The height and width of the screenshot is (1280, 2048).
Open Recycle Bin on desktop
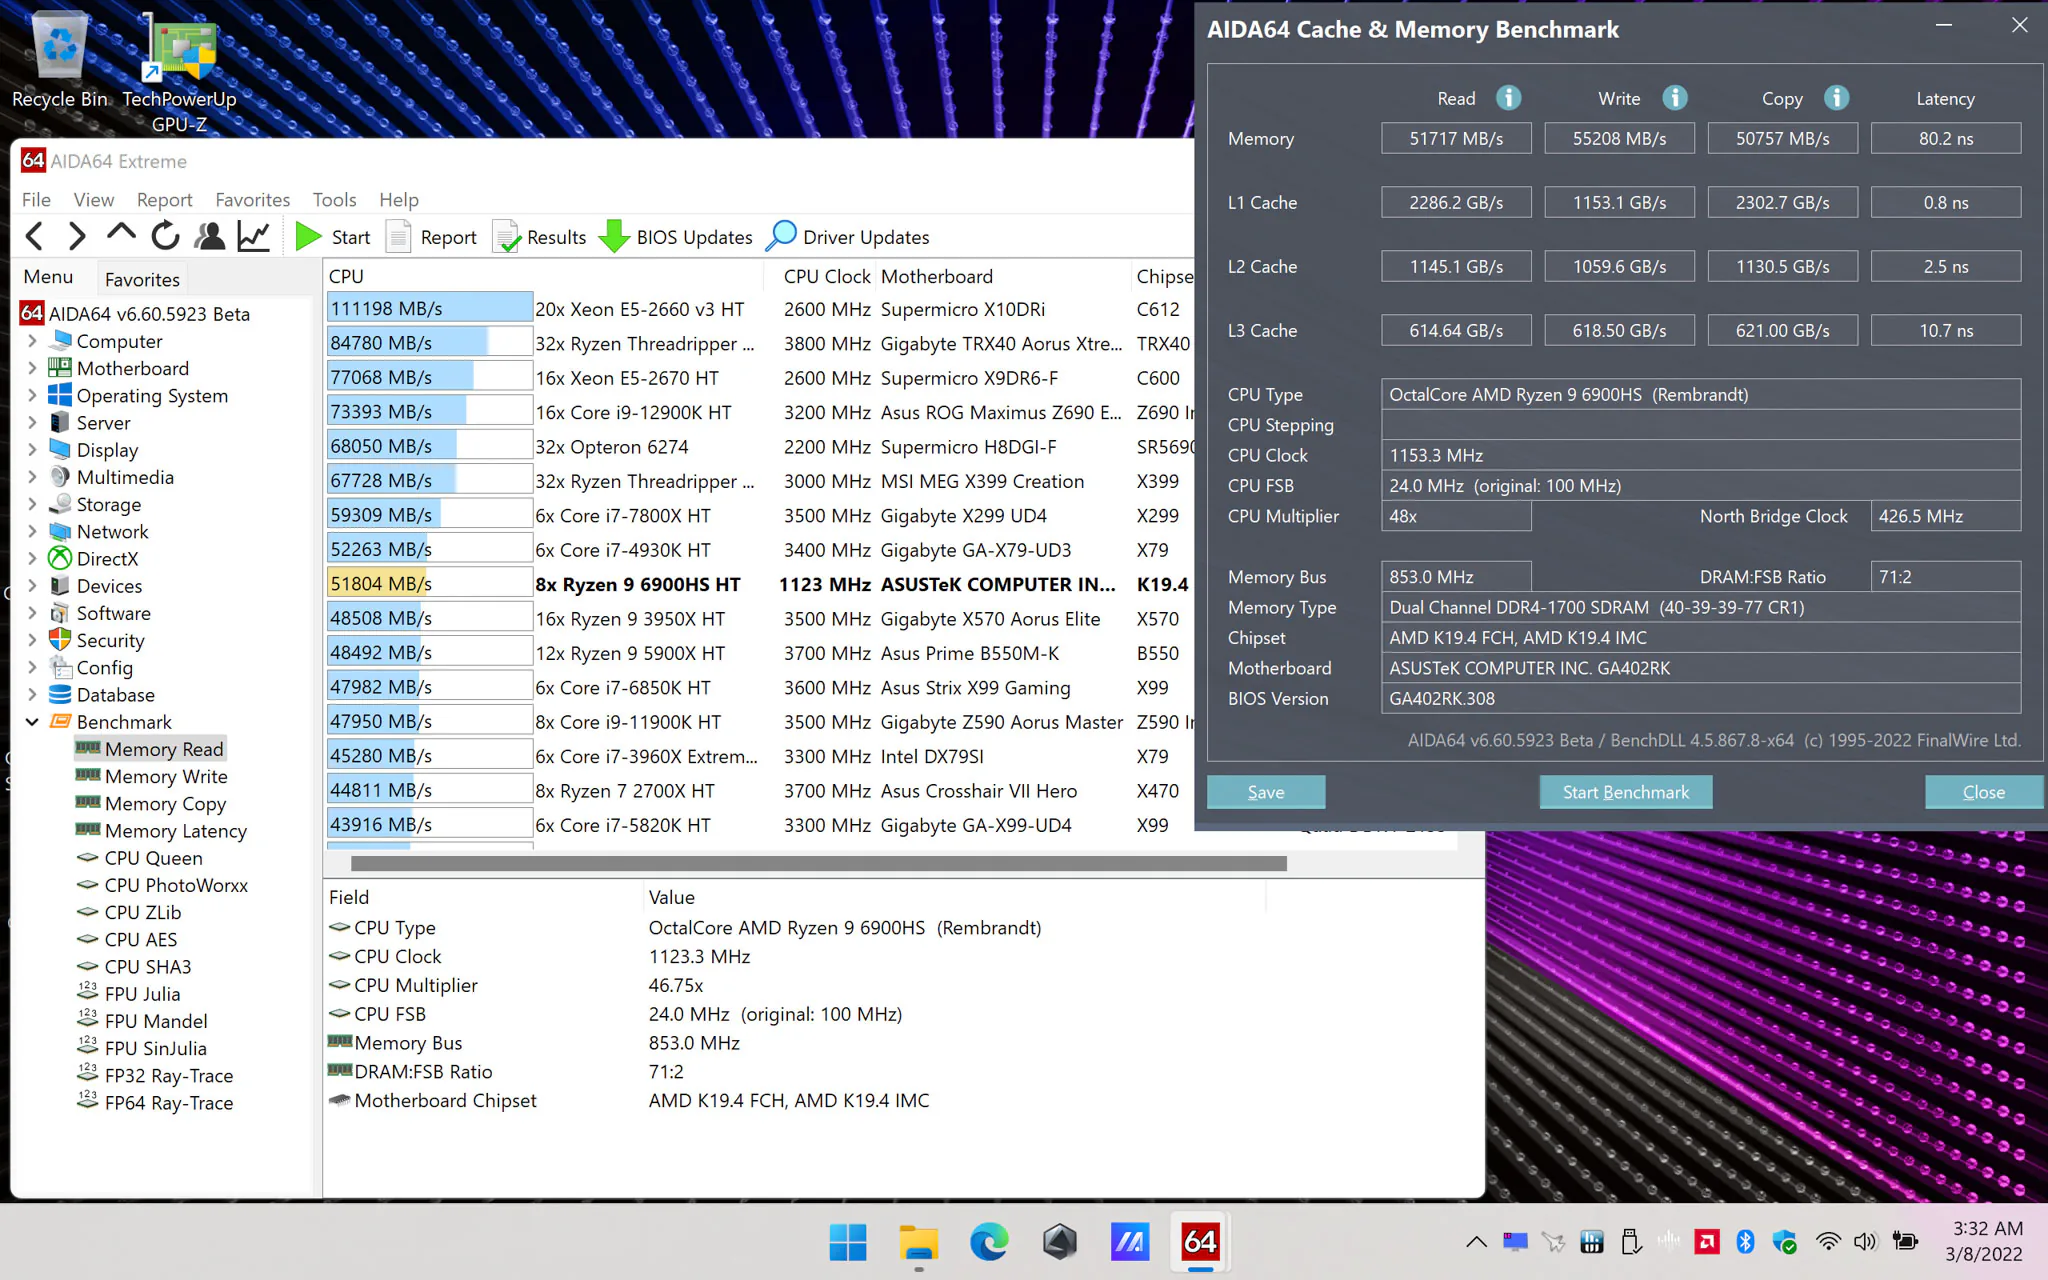(60, 60)
